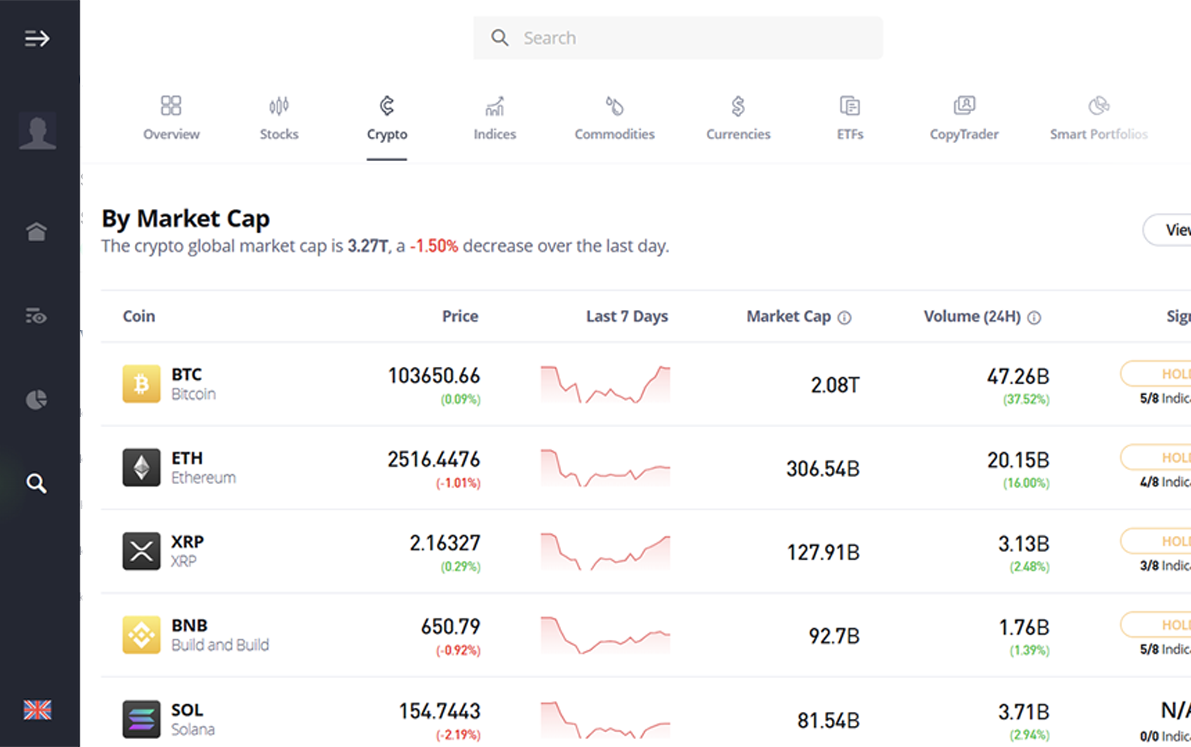Change language with UK flag icon
Screen dimensions: 1191x747
[37, 710]
